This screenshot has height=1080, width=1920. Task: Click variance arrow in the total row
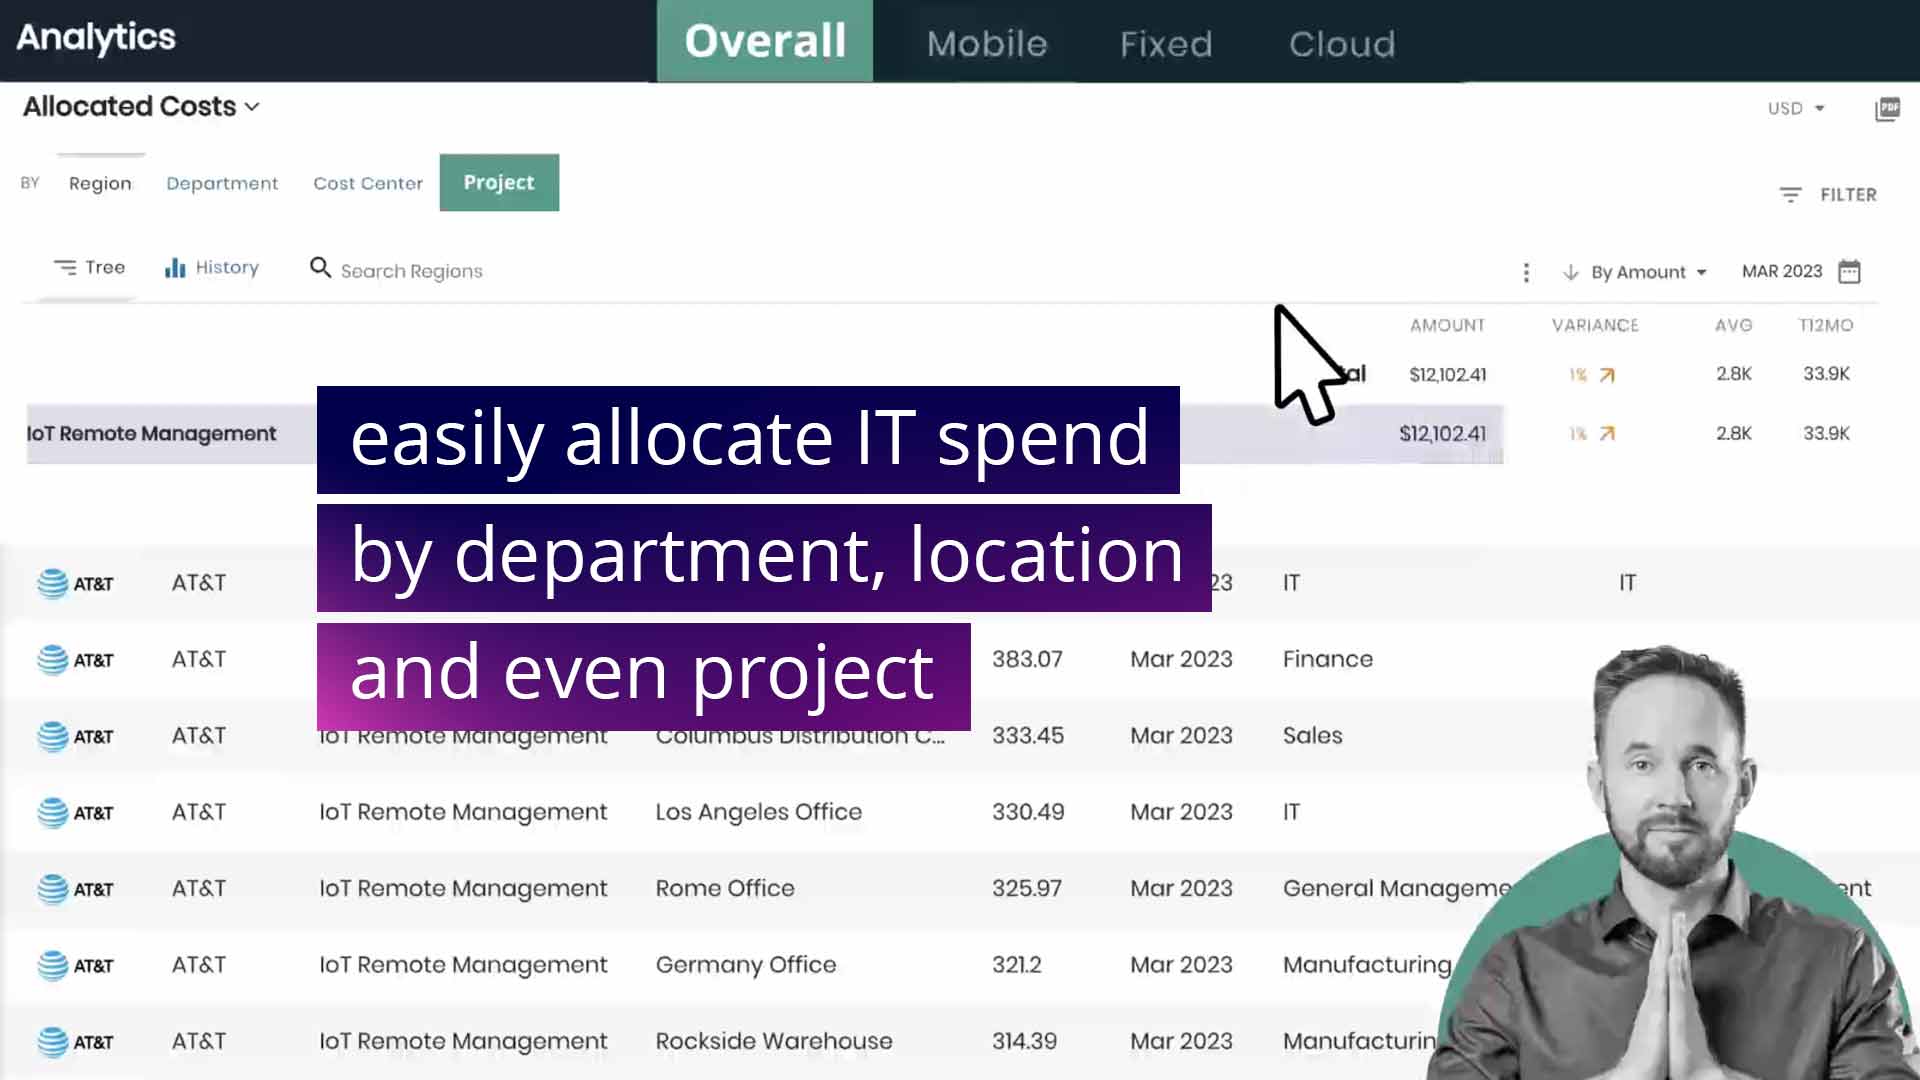[x=1607, y=375]
